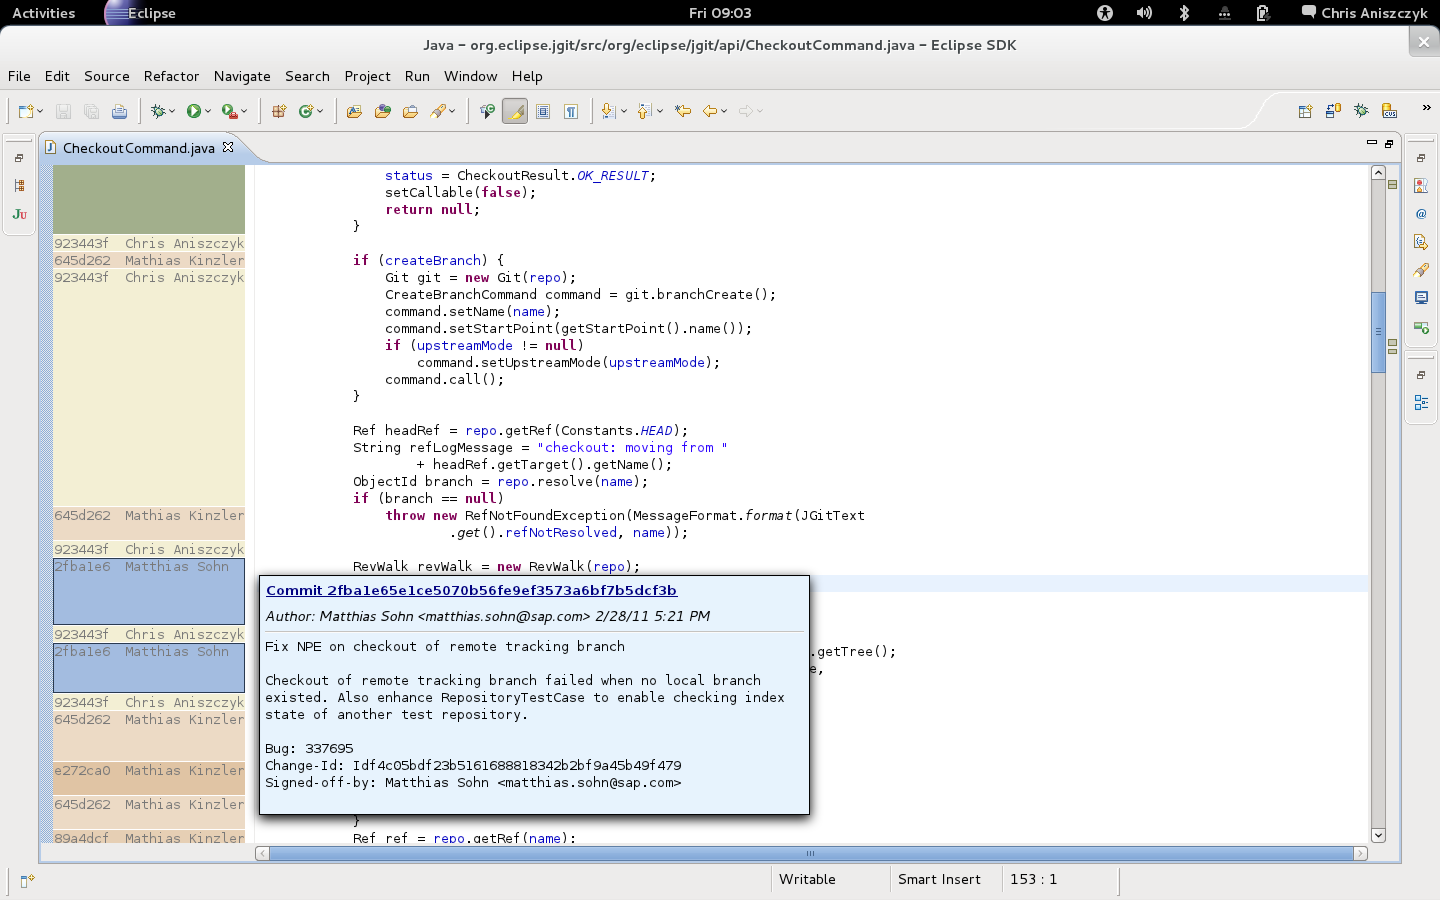Expand the New Java Class dropdown arrow
Viewport: 1440px width, 900px height.
[320, 111]
